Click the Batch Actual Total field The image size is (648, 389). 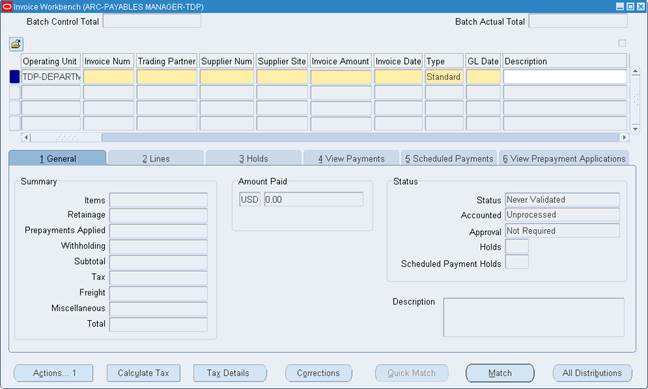click(x=578, y=21)
